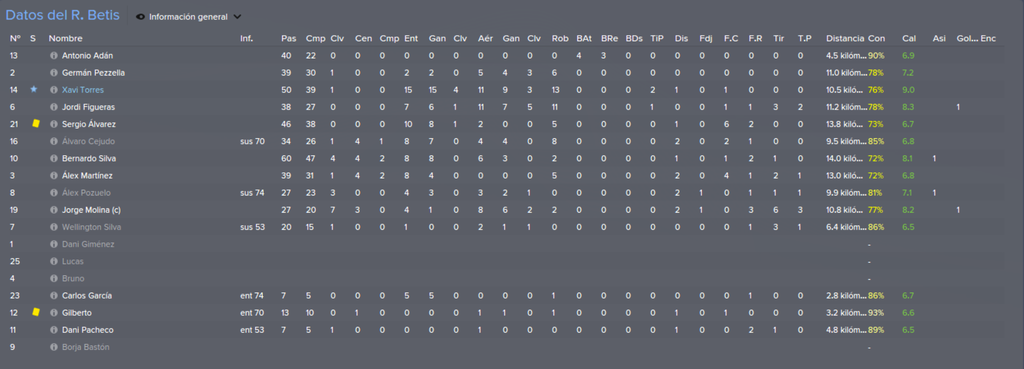Image resolution: width=1024 pixels, height=369 pixels.
Task: Open info icon for Bernardo Silva
Action: click(54, 159)
